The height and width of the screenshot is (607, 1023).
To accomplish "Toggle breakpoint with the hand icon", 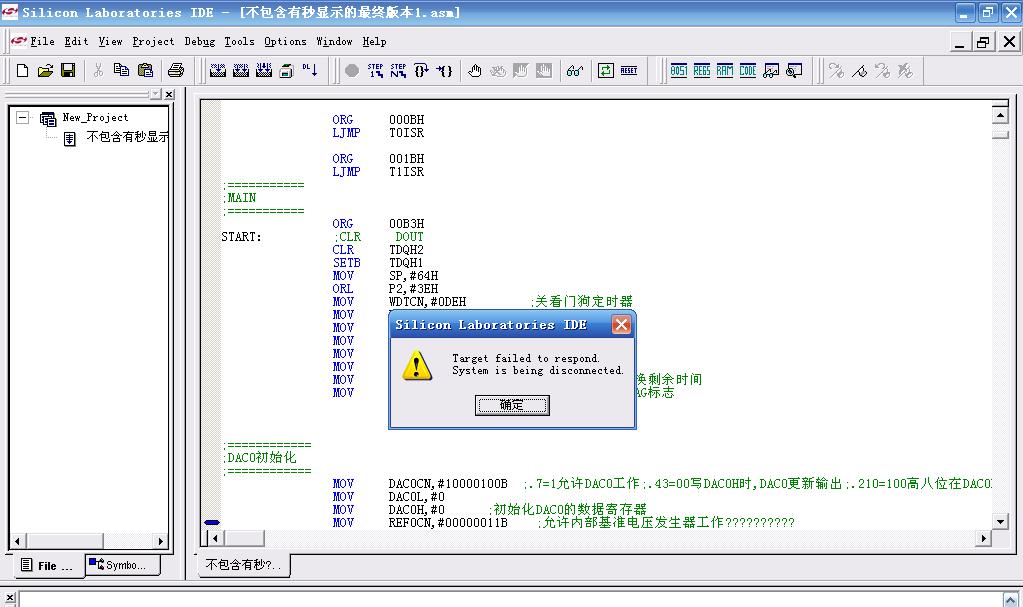I will coord(475,70).
